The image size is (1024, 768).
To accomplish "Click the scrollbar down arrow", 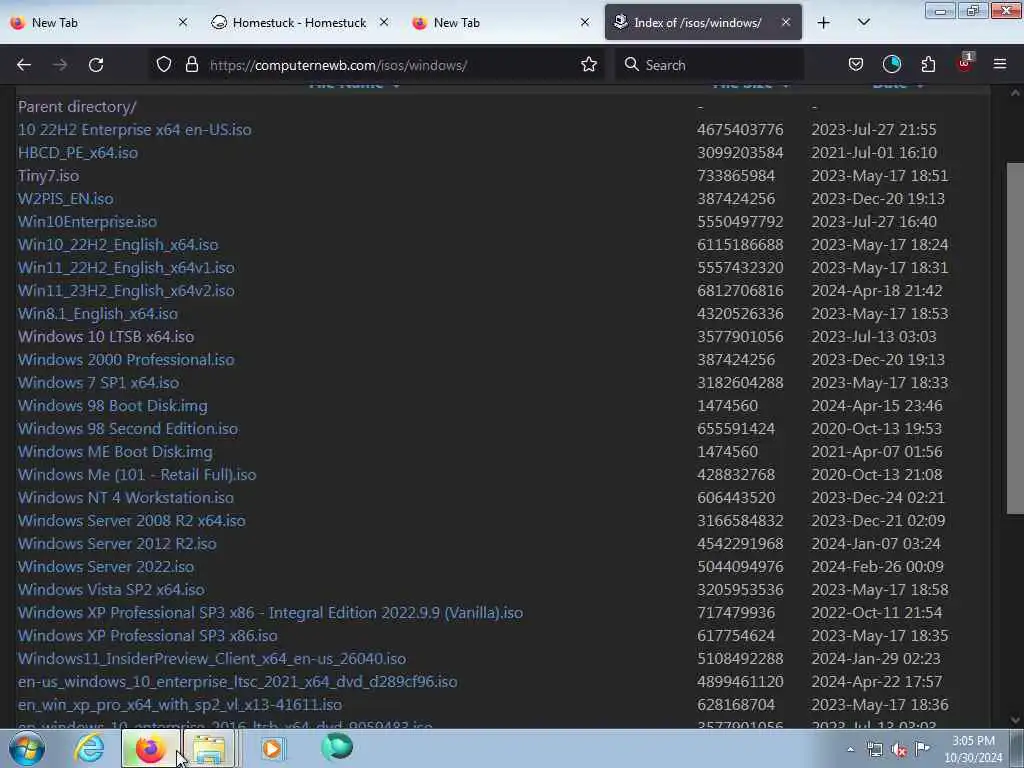I will [x=1015, y=720].
